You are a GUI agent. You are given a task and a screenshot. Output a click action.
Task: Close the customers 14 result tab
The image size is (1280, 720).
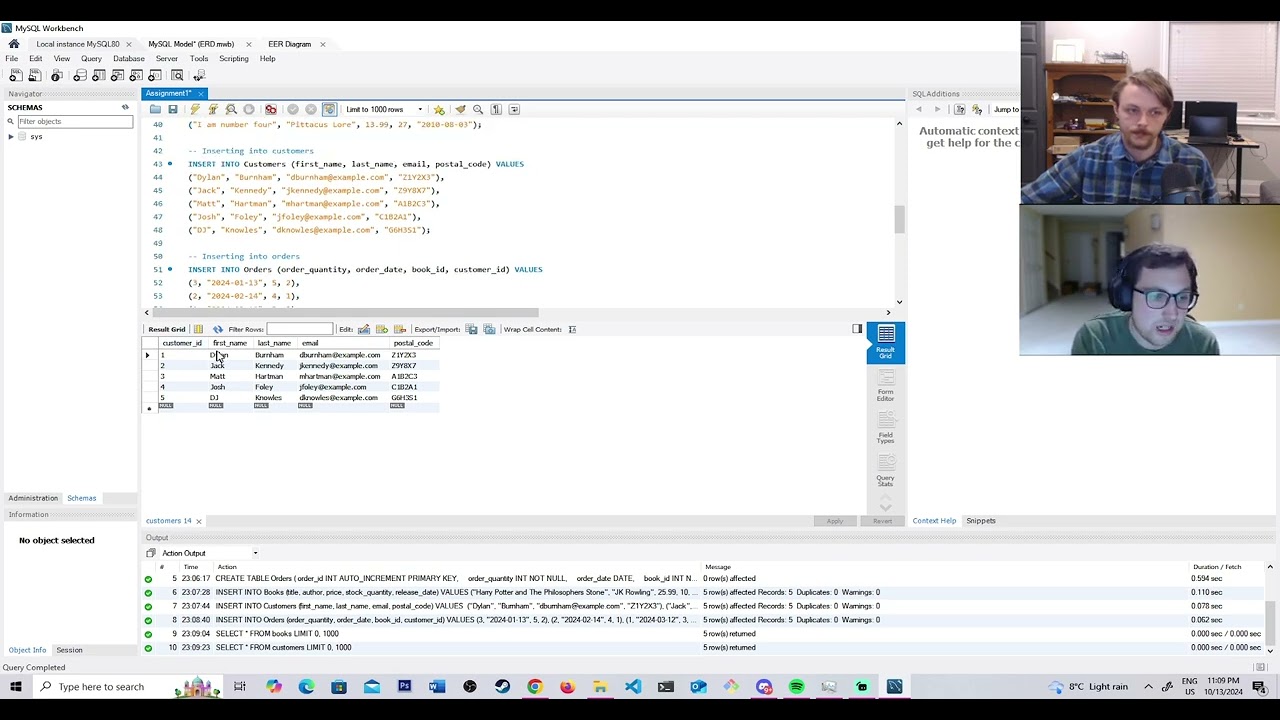tap(198, 521)
